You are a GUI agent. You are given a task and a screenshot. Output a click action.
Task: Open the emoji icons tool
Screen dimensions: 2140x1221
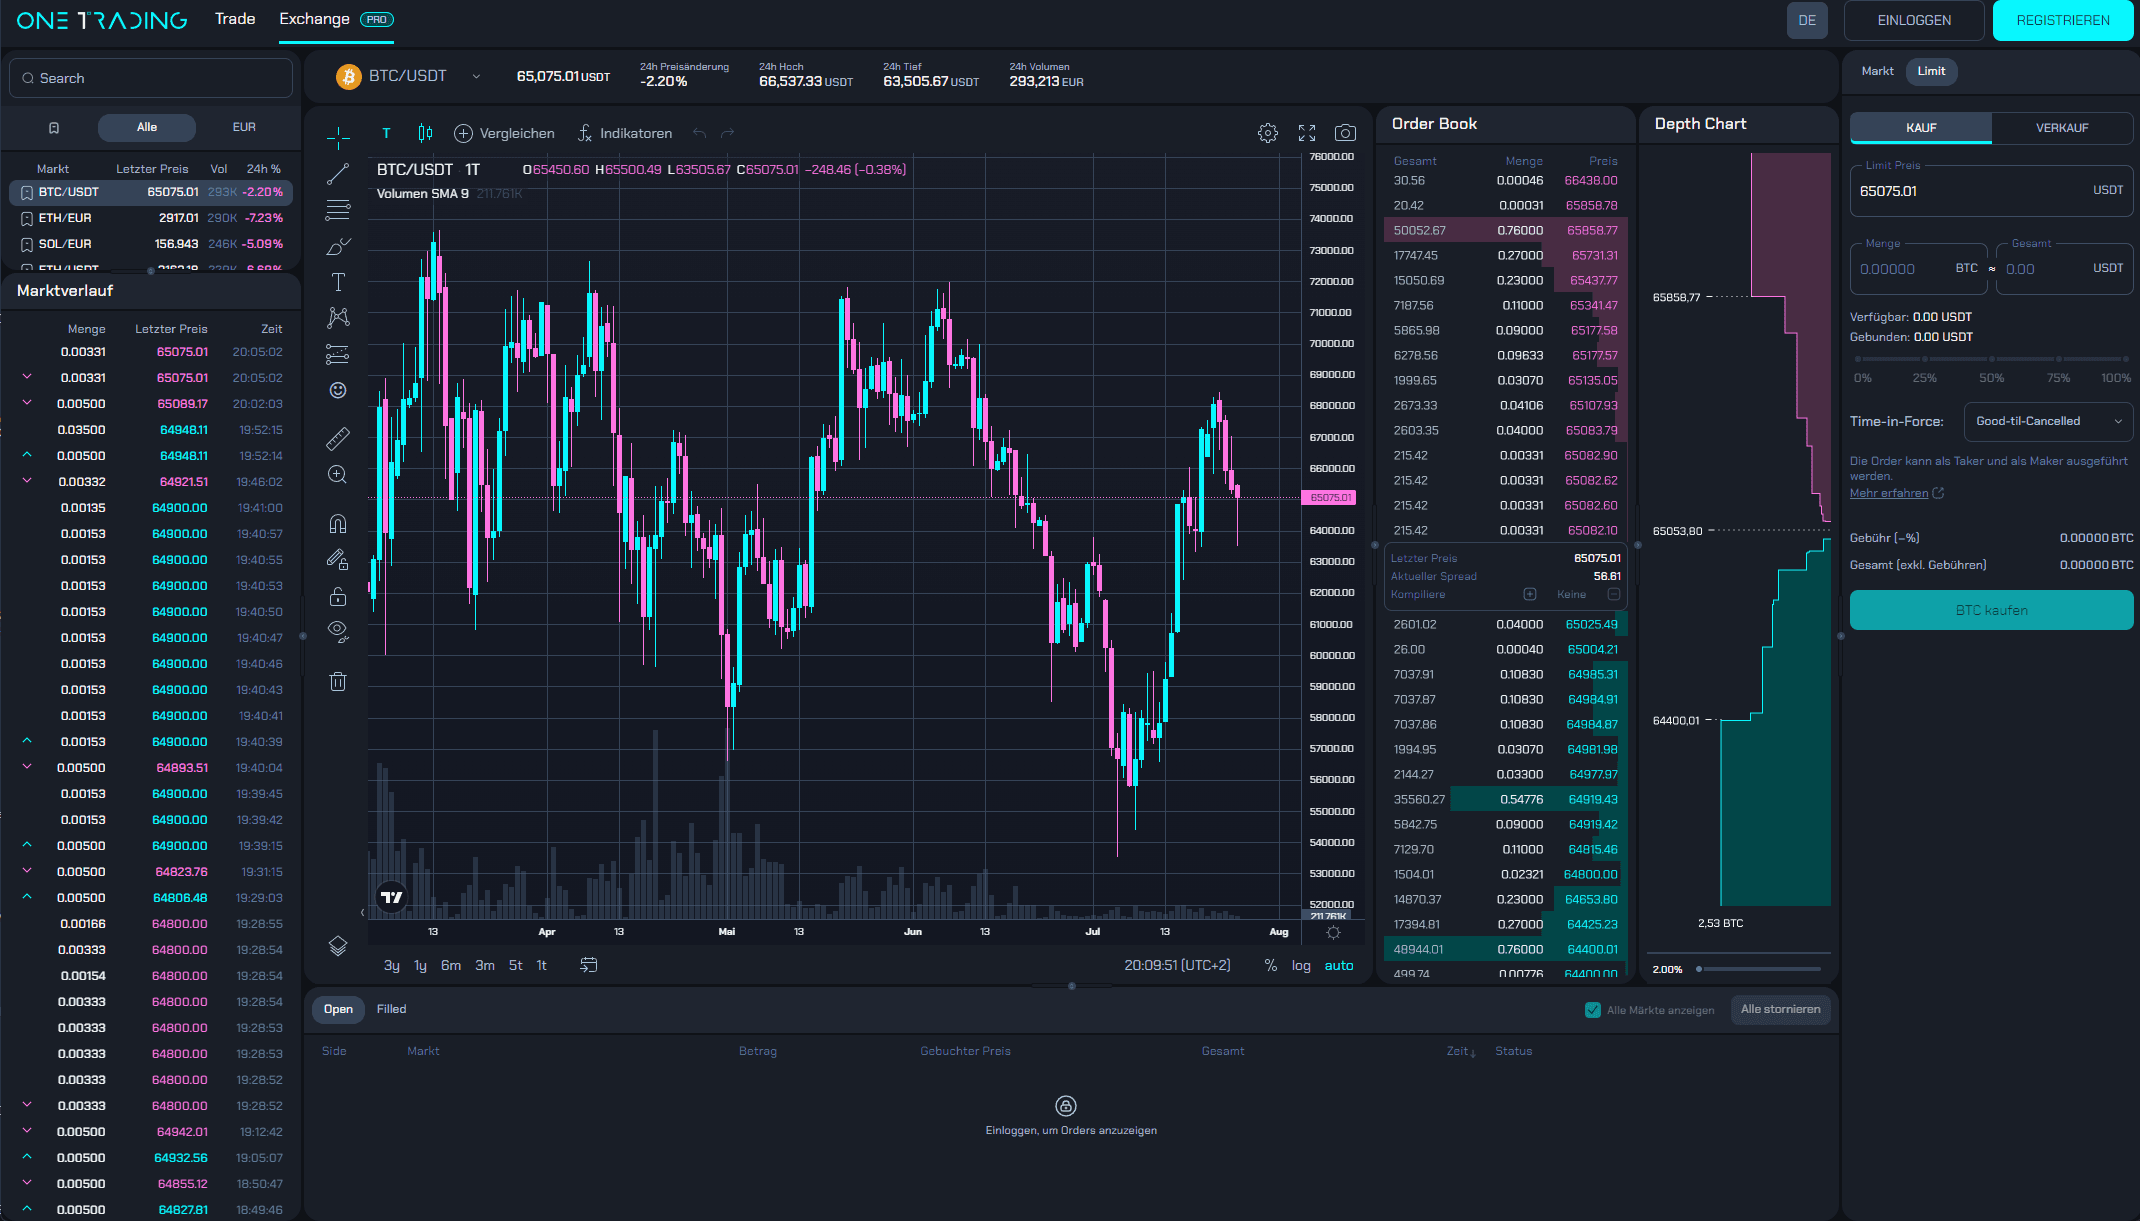point(338,390)
